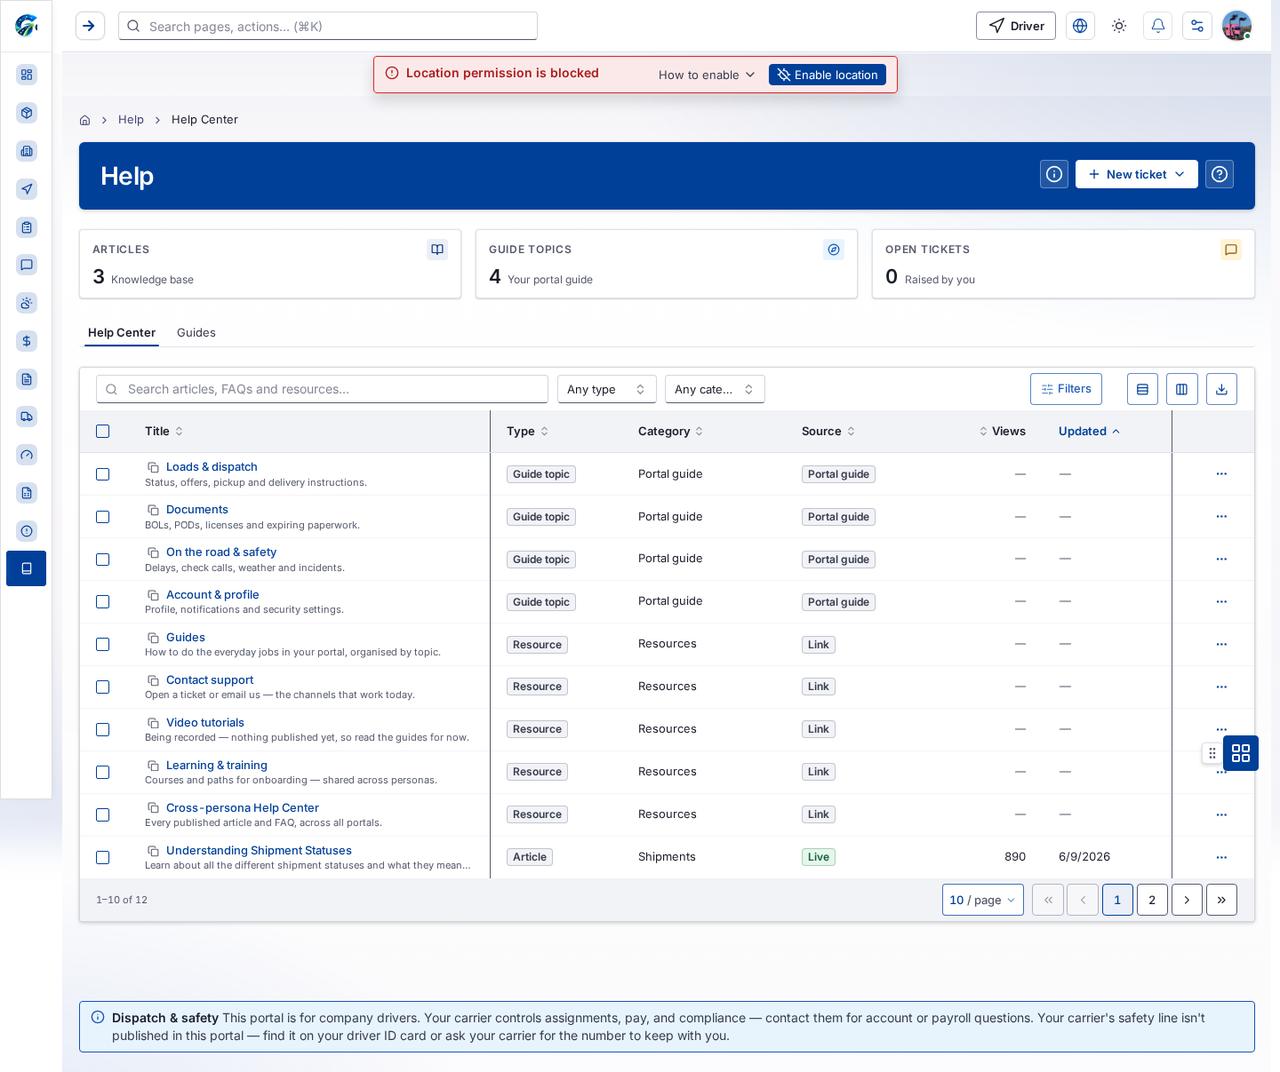The height and width of the screenshot is (1072, 1280).
Task: Toggle light theme sun icon
Action: coord(1119,26)
